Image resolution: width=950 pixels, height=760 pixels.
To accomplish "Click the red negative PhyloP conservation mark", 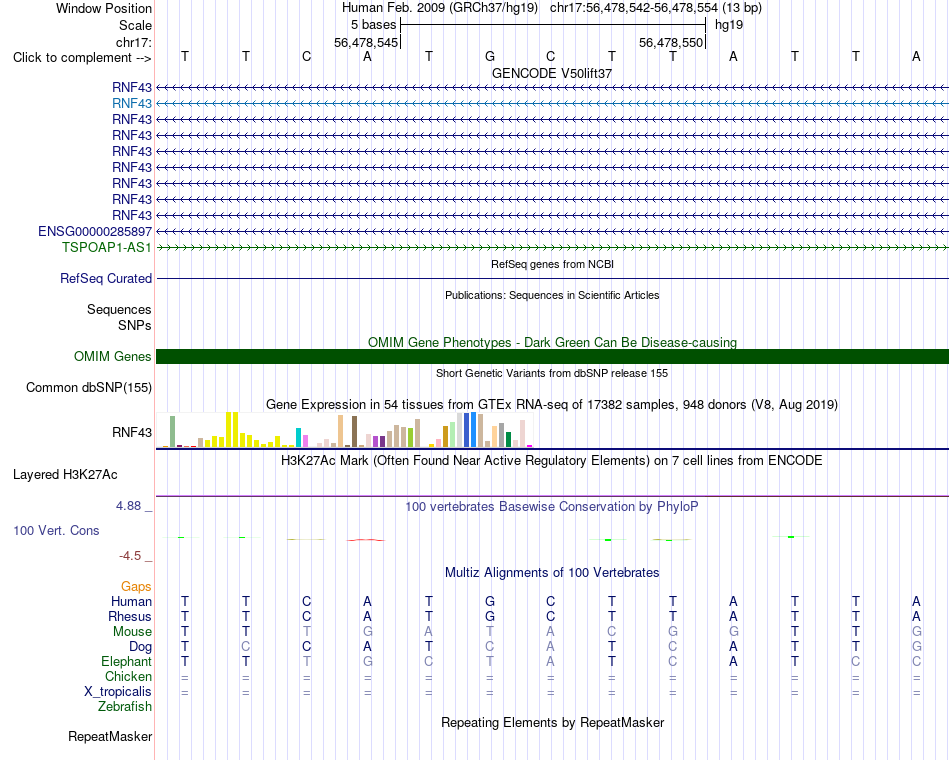I will click(x=365, y=539).
